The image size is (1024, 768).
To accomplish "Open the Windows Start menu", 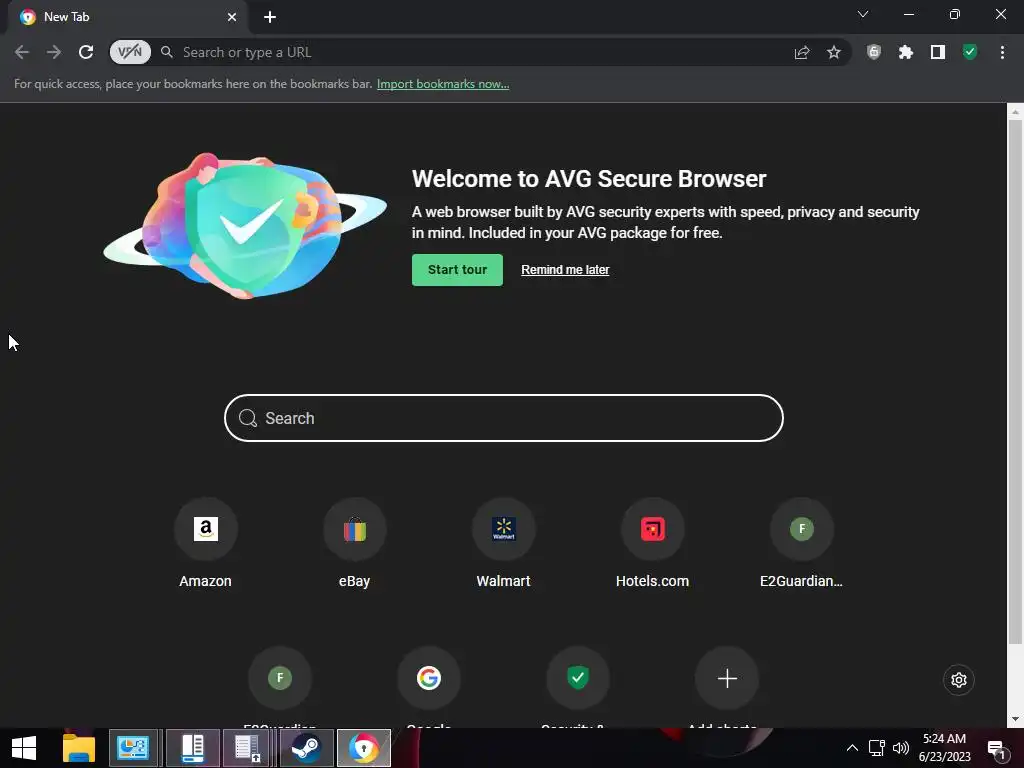I will (x=24, y=748).
